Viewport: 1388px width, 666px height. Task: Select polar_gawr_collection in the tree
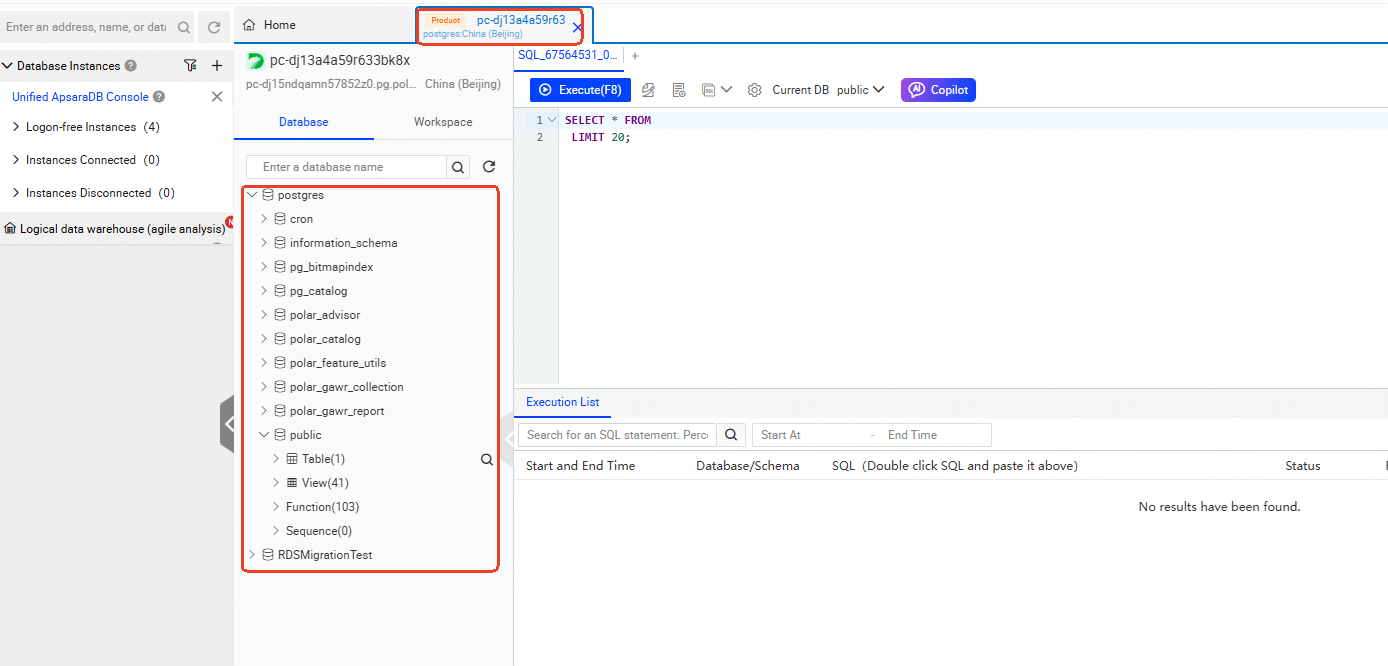[347, 387]
